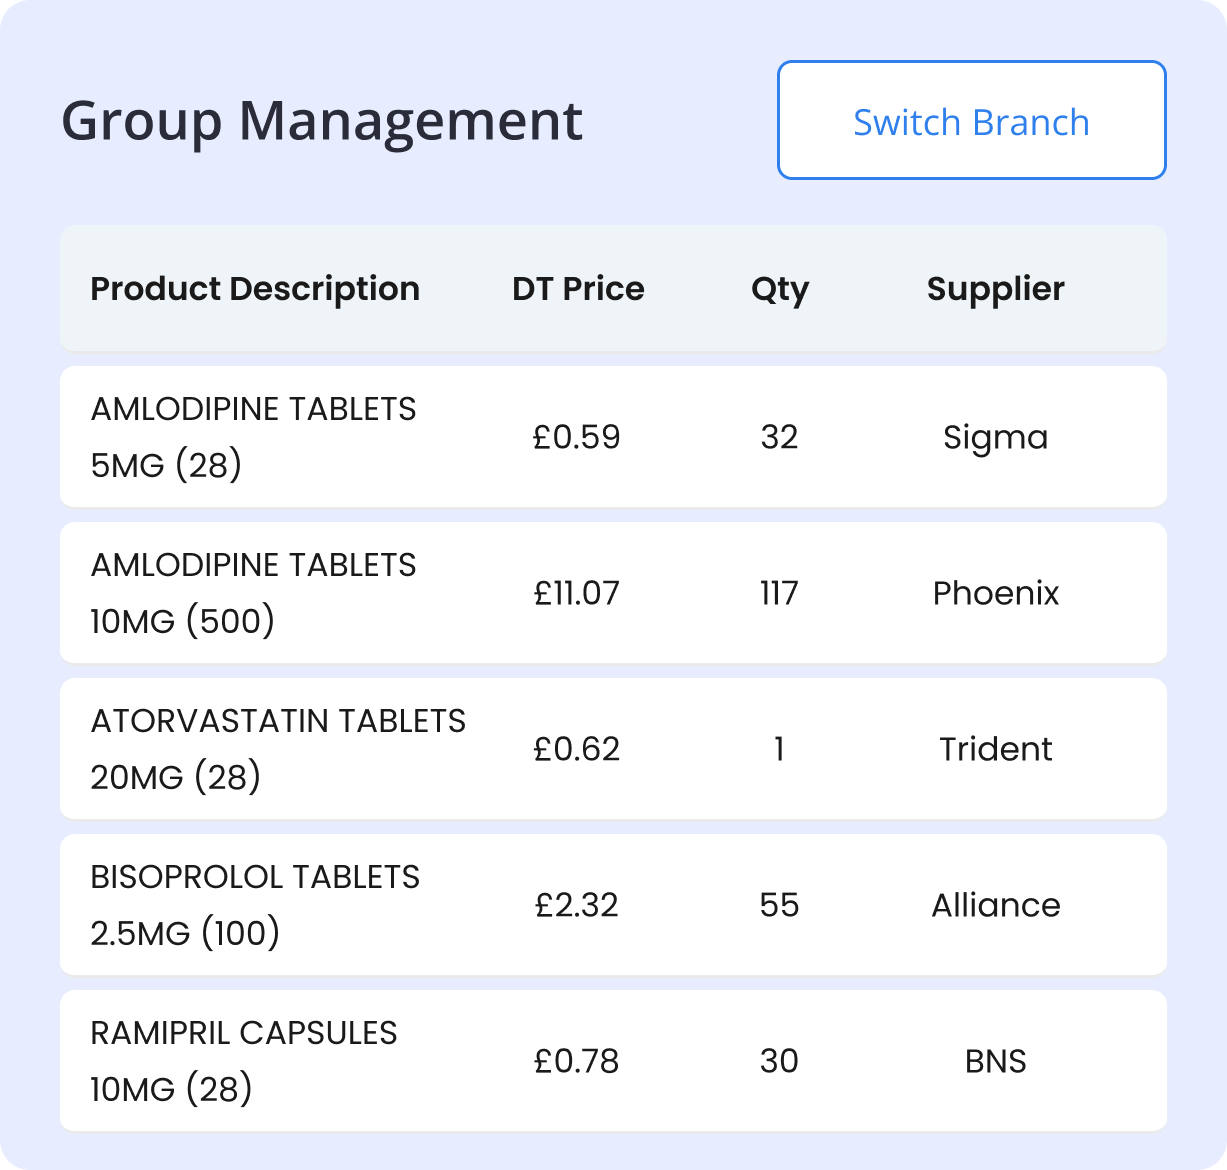The width and height of the screenshot is (1227, 1170).
Task: Click the quantity 1 for Atorvastatin
Action: click(x=779, y=748)
